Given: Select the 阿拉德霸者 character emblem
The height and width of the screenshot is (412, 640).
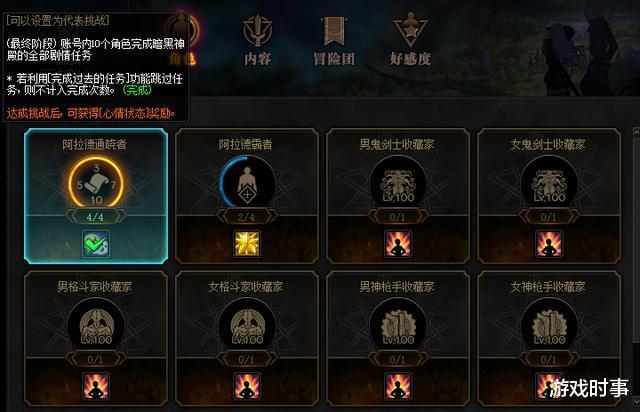Looking at the screenshot, I should (x=247, y=183).
